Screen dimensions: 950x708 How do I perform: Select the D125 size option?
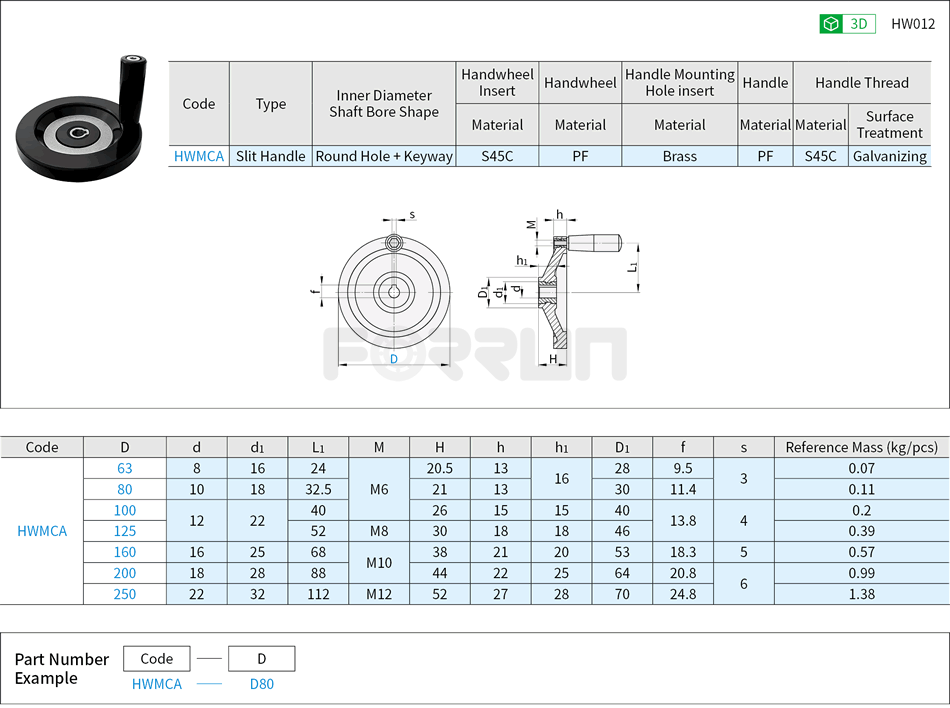(125, 531)
